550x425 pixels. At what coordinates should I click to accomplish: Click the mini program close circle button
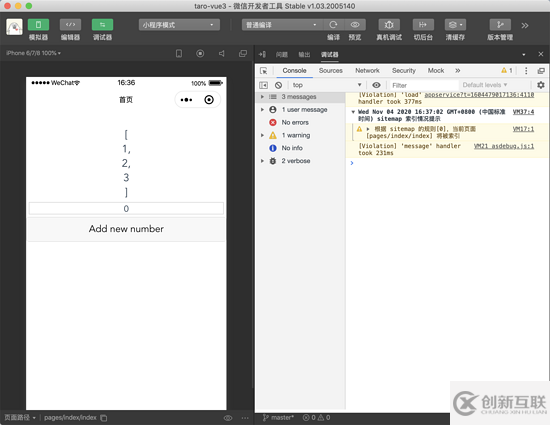(209, 100)
